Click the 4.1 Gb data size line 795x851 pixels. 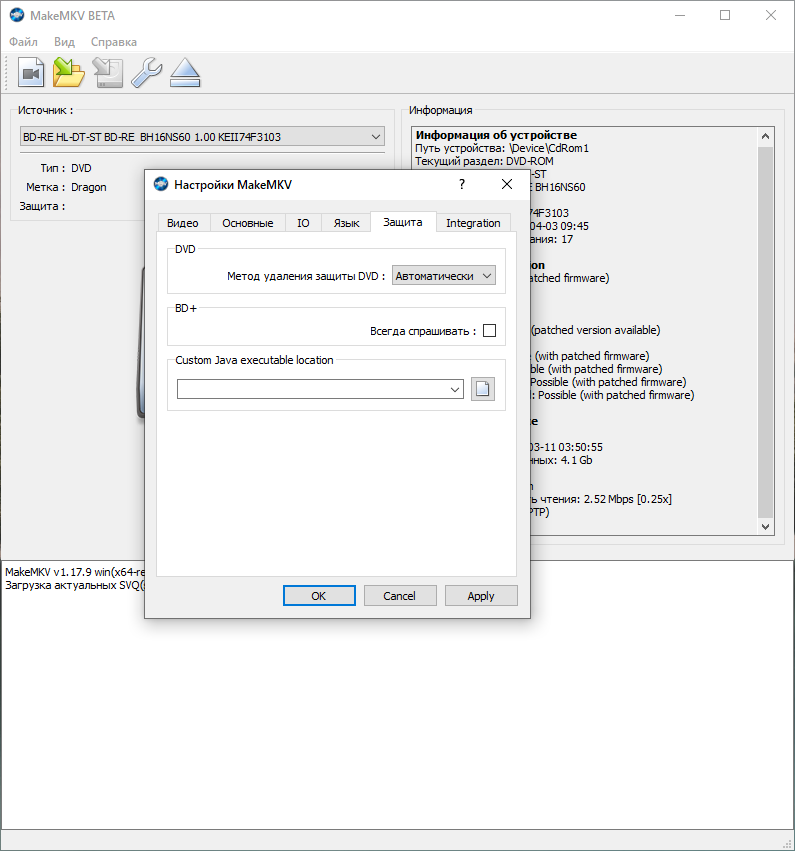coord(561,460)
